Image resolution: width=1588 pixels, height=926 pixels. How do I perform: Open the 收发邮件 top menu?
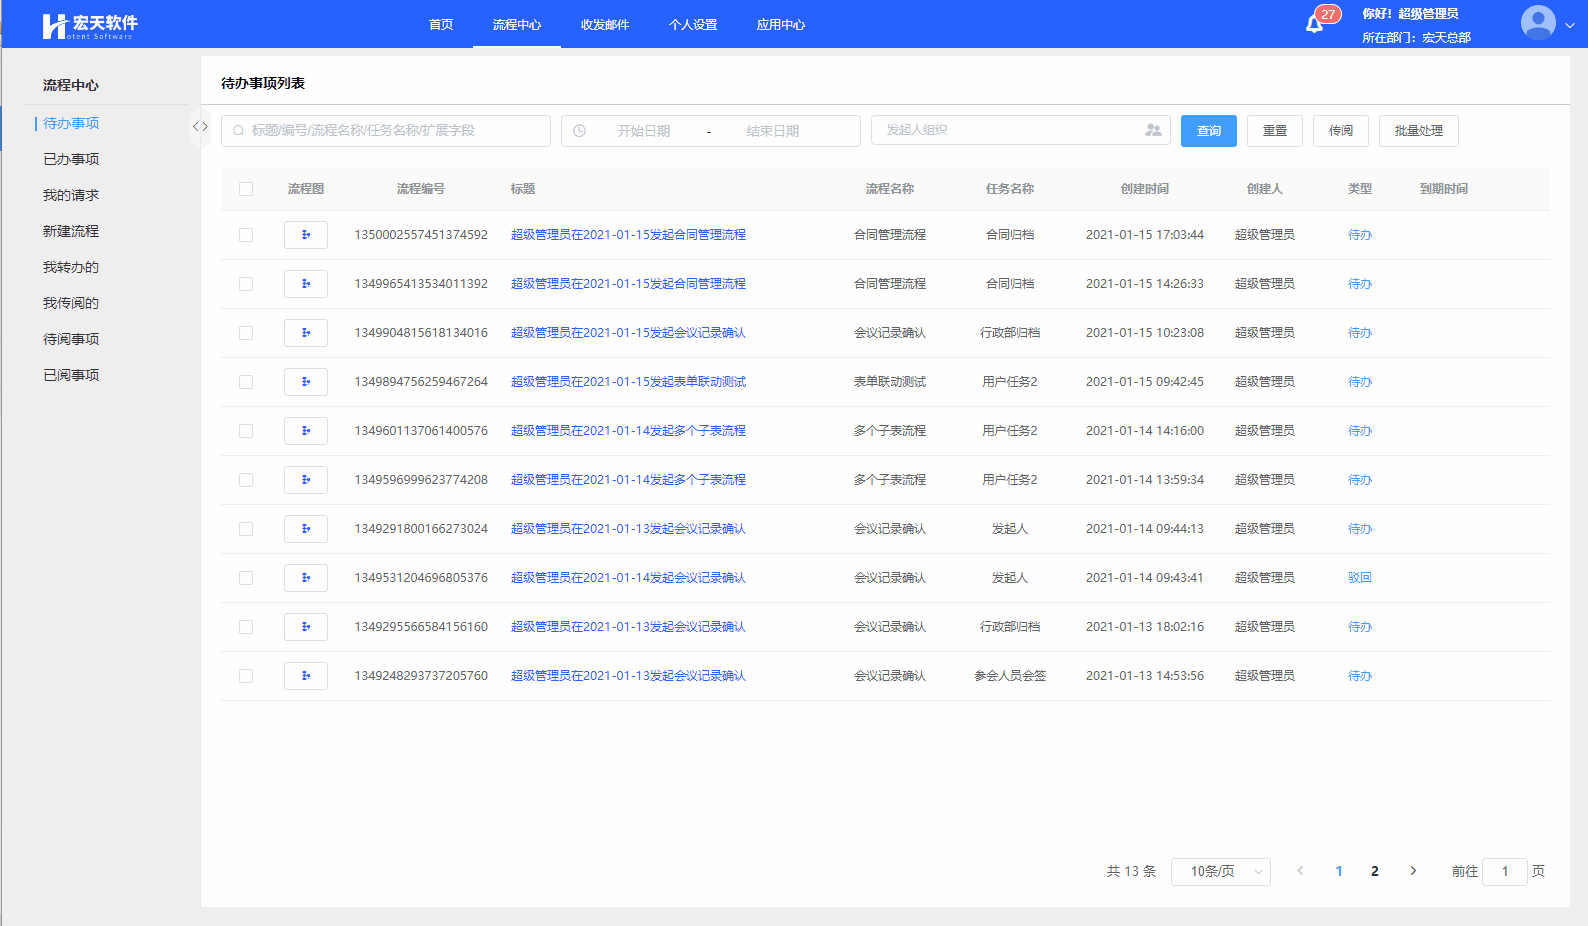(605, 25)
